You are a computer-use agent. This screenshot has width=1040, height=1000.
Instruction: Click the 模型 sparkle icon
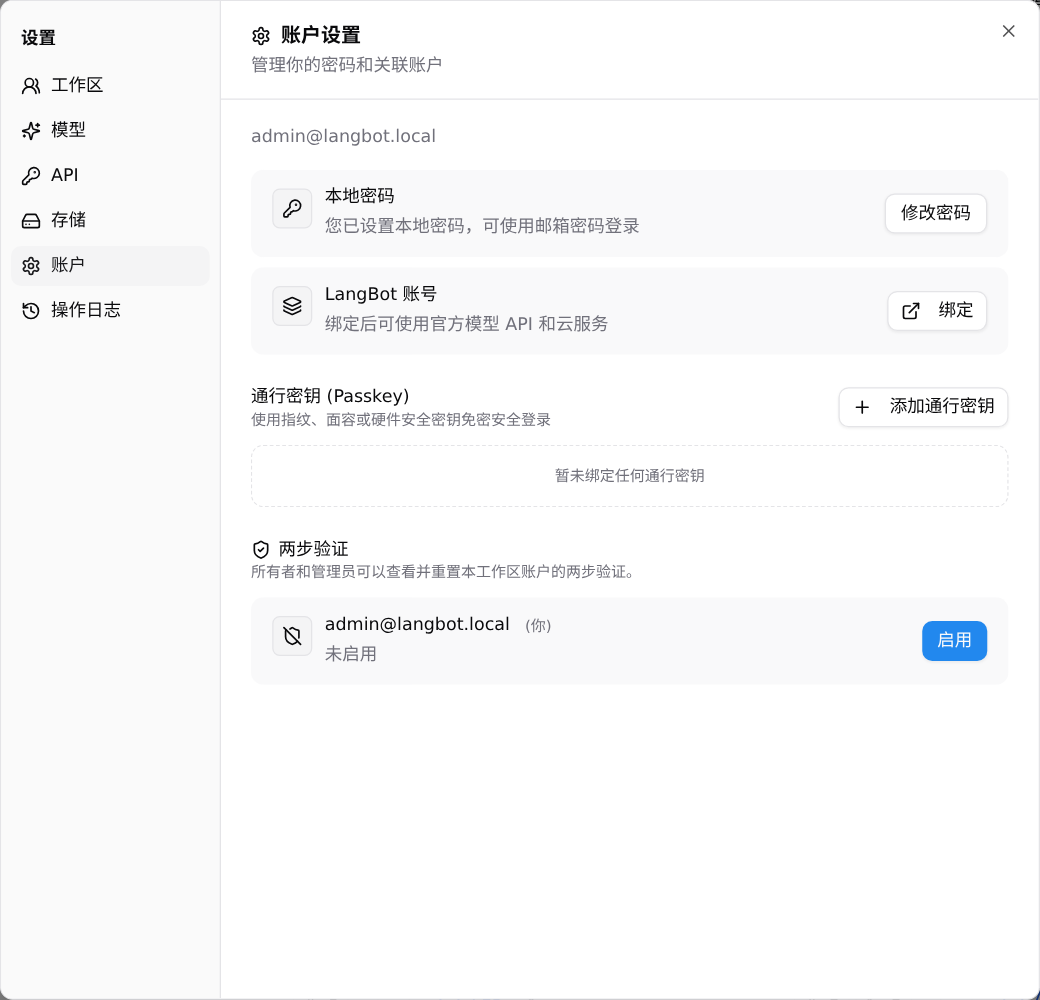31,131
